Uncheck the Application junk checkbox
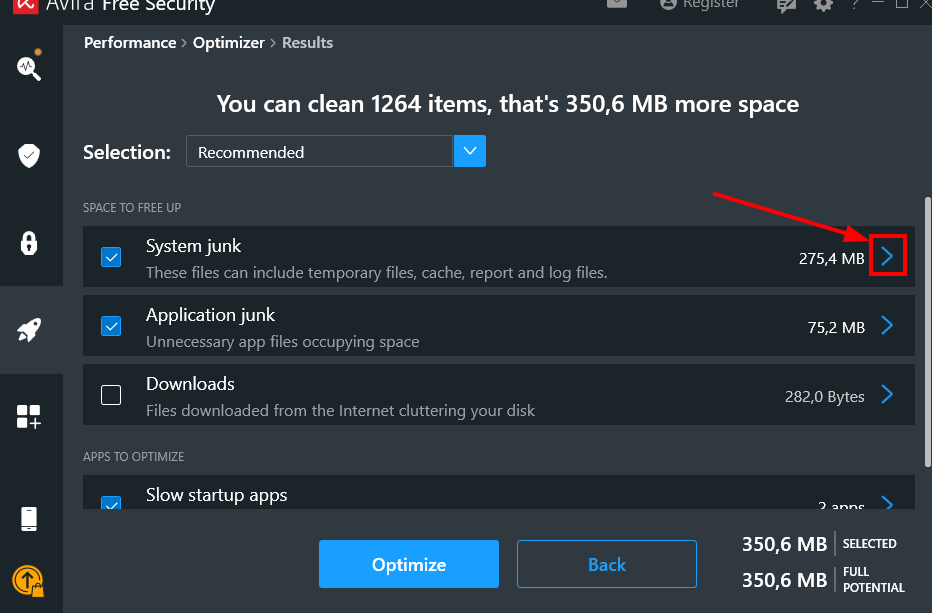The image size is (932, 613). [x=111, y=326]
